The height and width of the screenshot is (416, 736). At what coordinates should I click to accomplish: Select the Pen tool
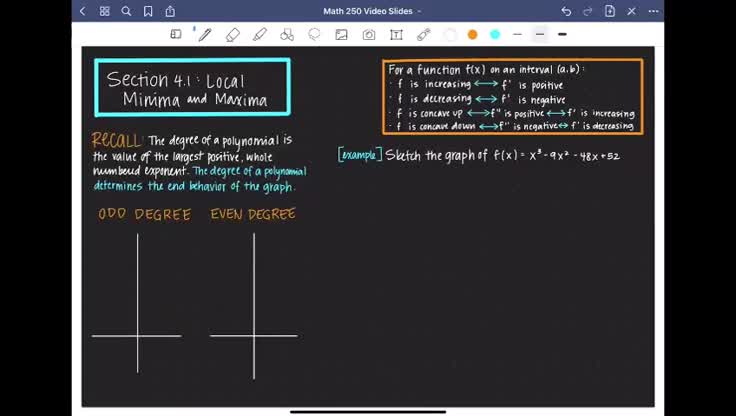[x=205, y=34]
